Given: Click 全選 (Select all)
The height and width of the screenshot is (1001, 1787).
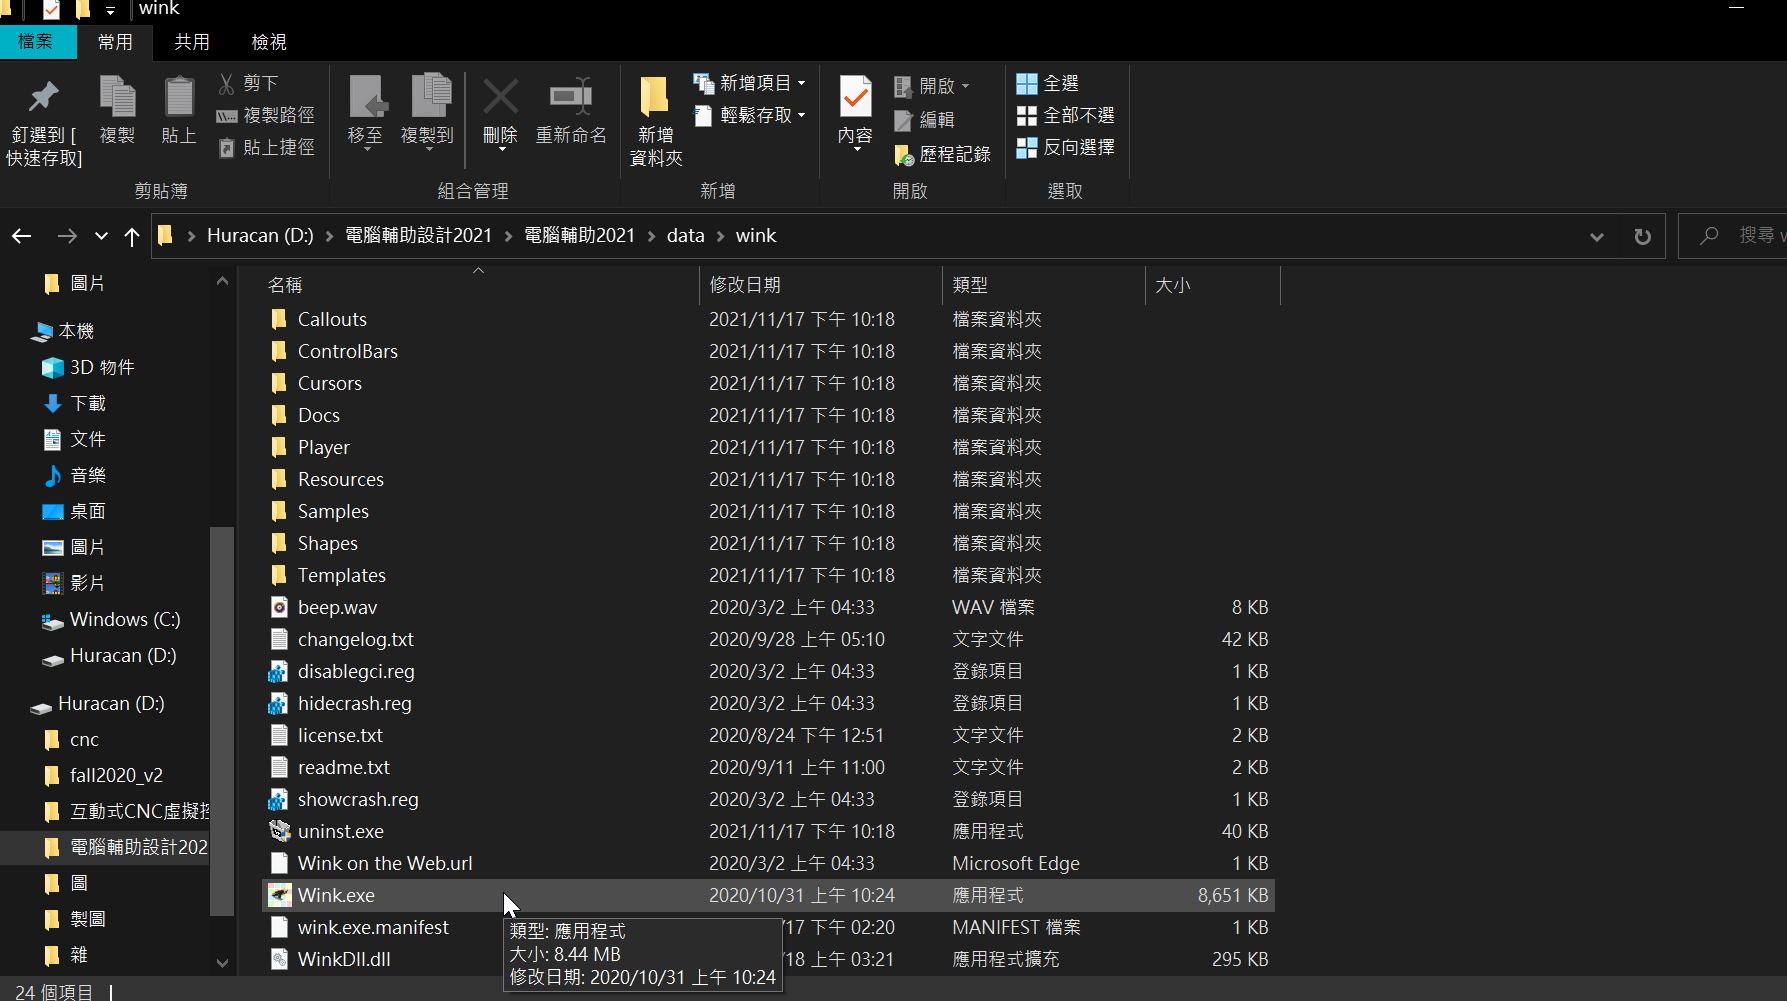Looking at the screenshot, I should point(1047,84).
